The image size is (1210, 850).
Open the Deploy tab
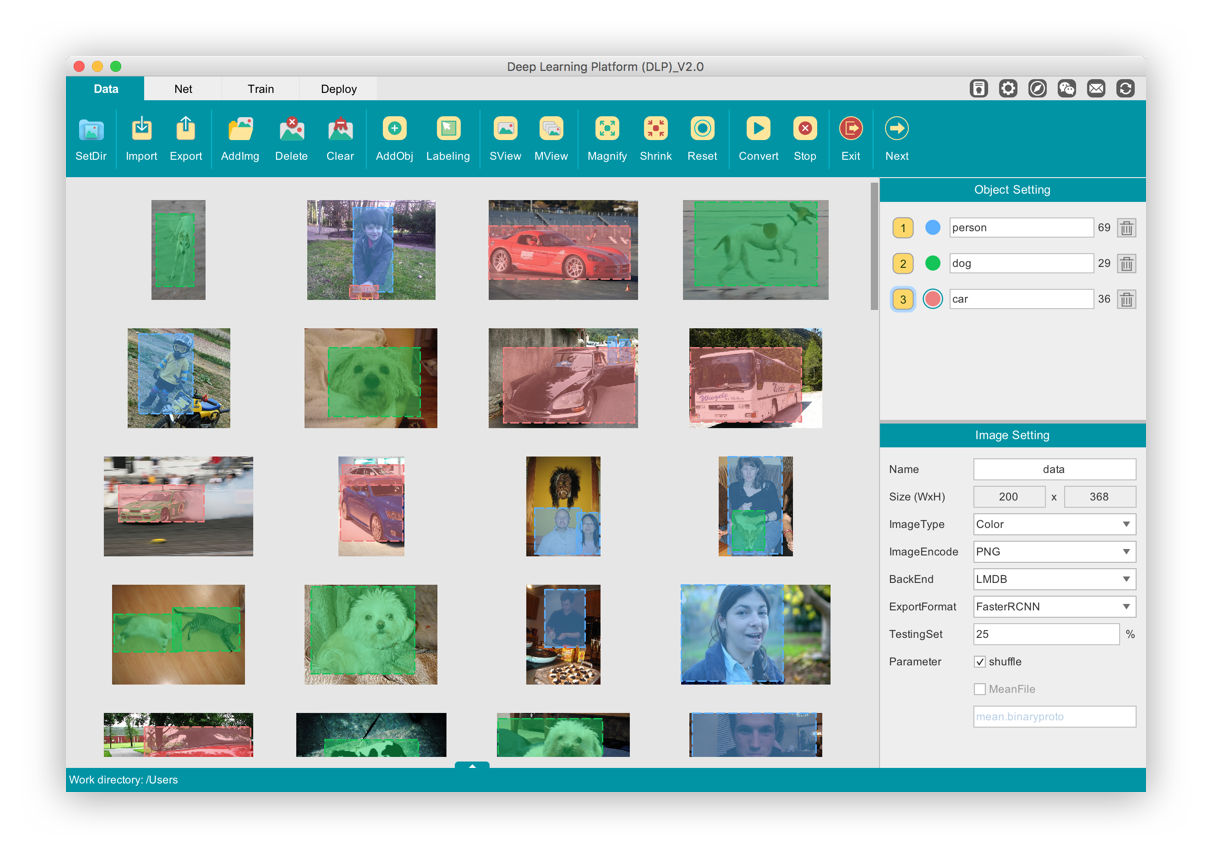(339, 89)
